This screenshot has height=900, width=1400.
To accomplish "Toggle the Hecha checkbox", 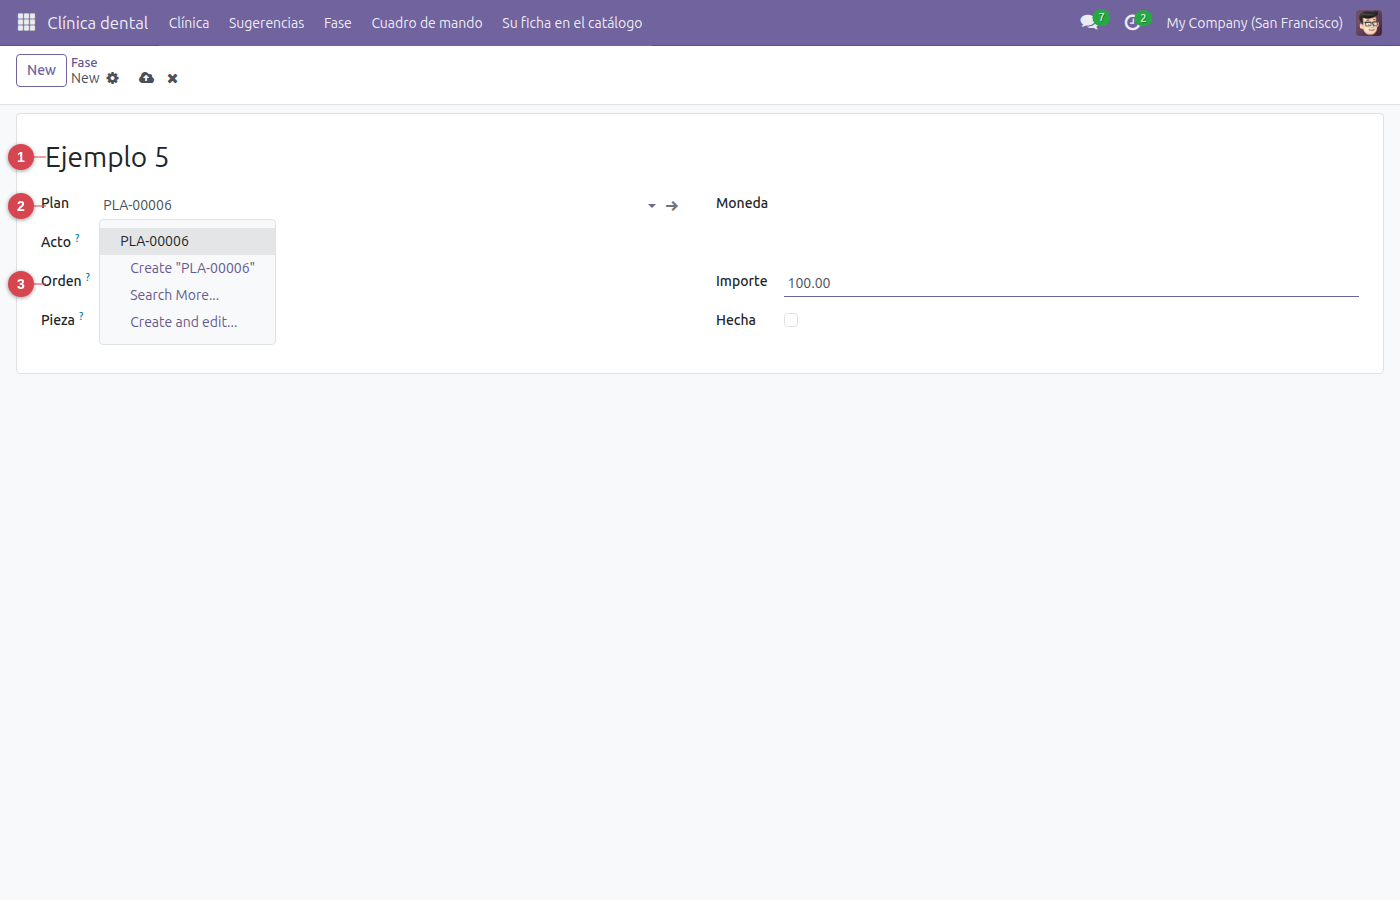I will point(791,320).
